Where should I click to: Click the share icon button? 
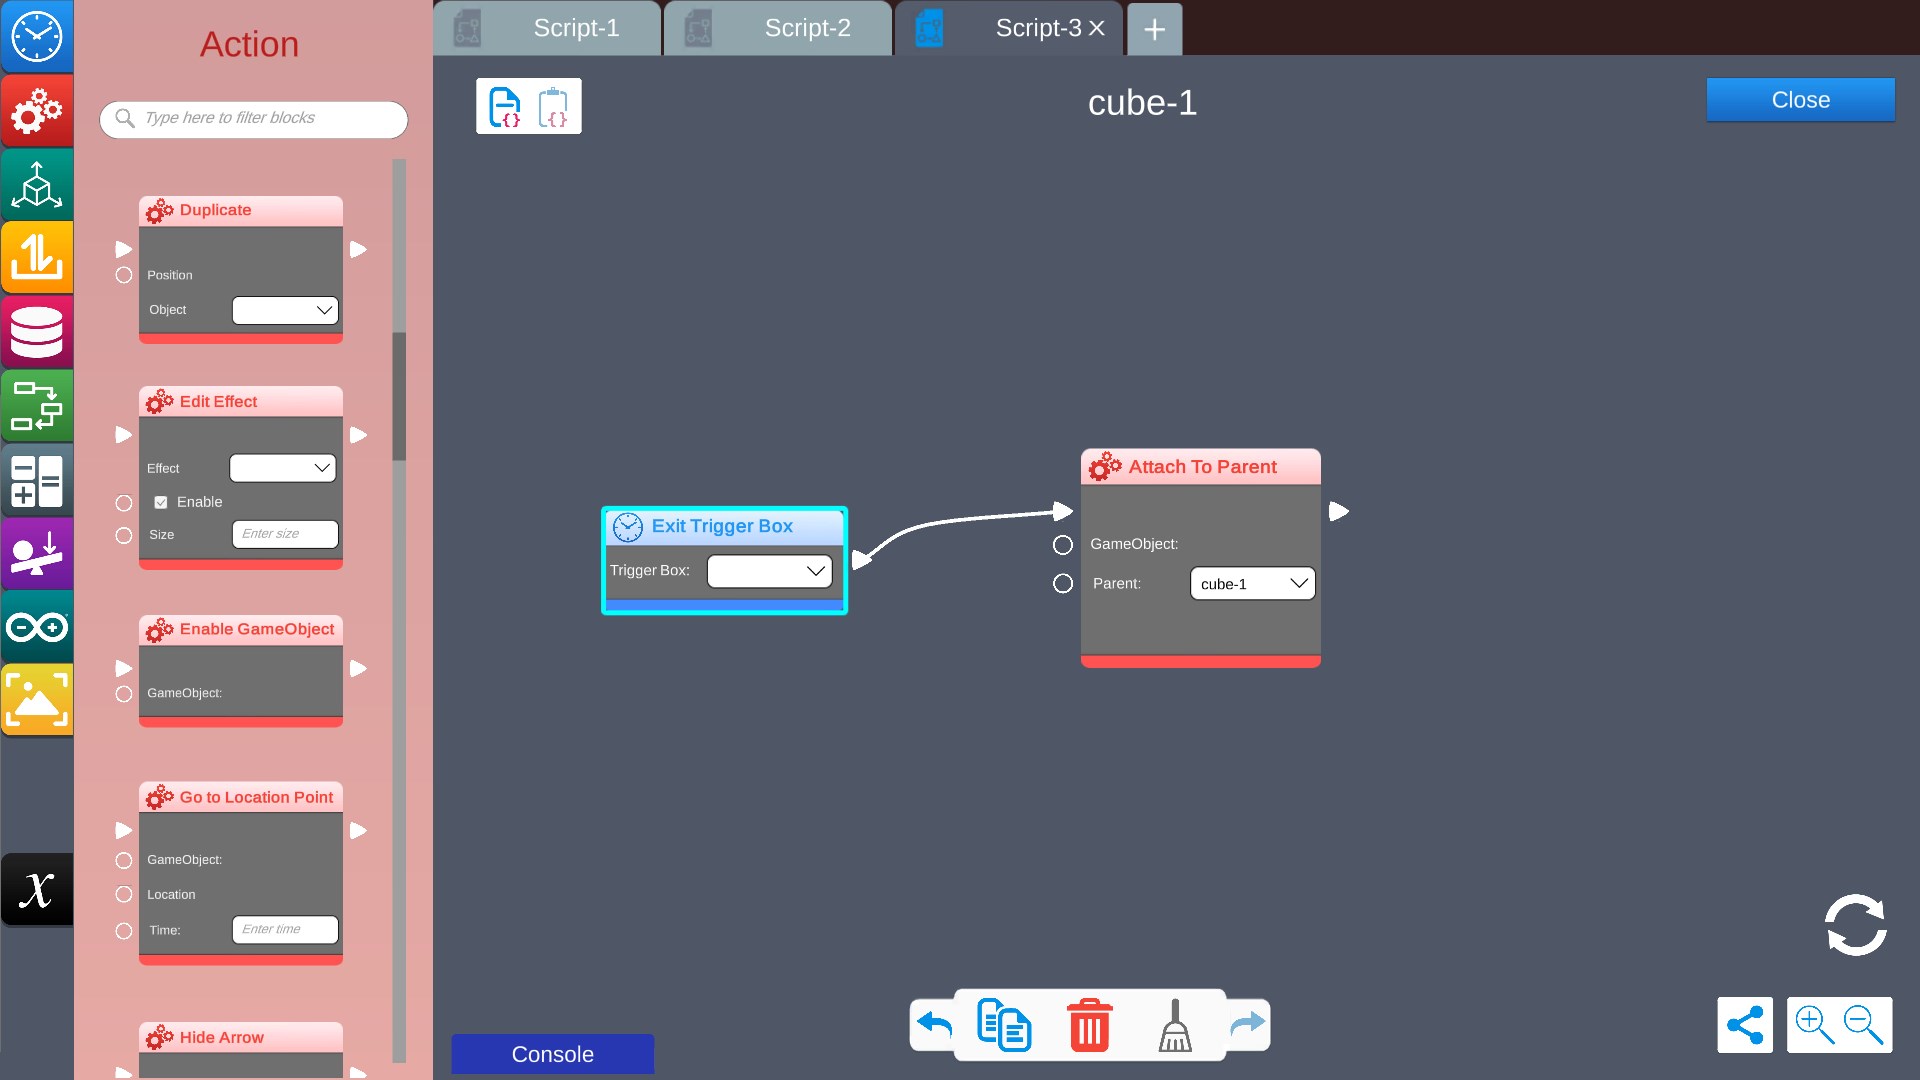pos(1744,1025)
